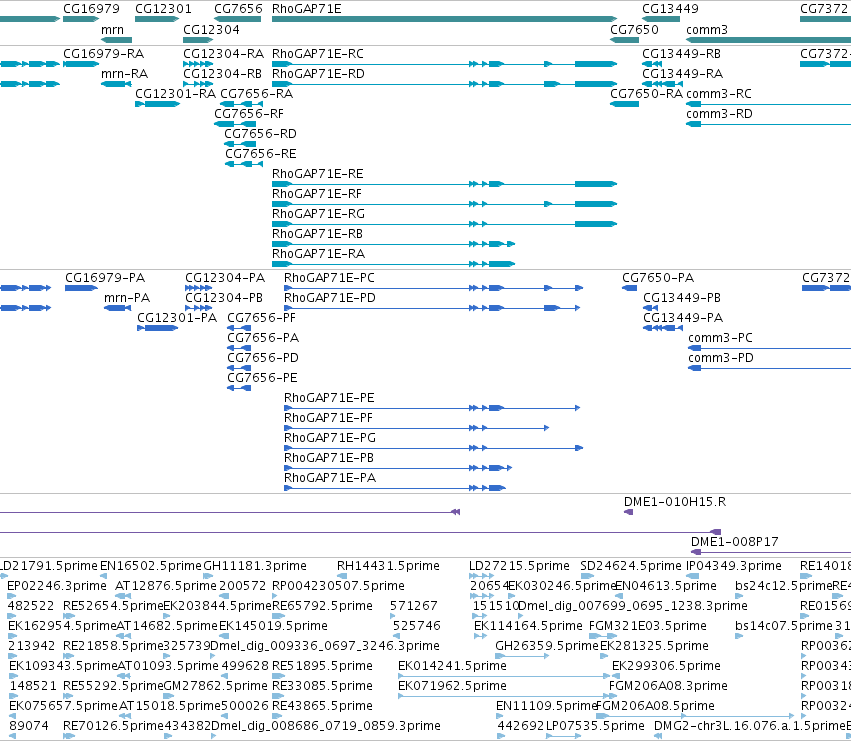
Task: Click EST LD27215.5prime
Action: [519, 567]
